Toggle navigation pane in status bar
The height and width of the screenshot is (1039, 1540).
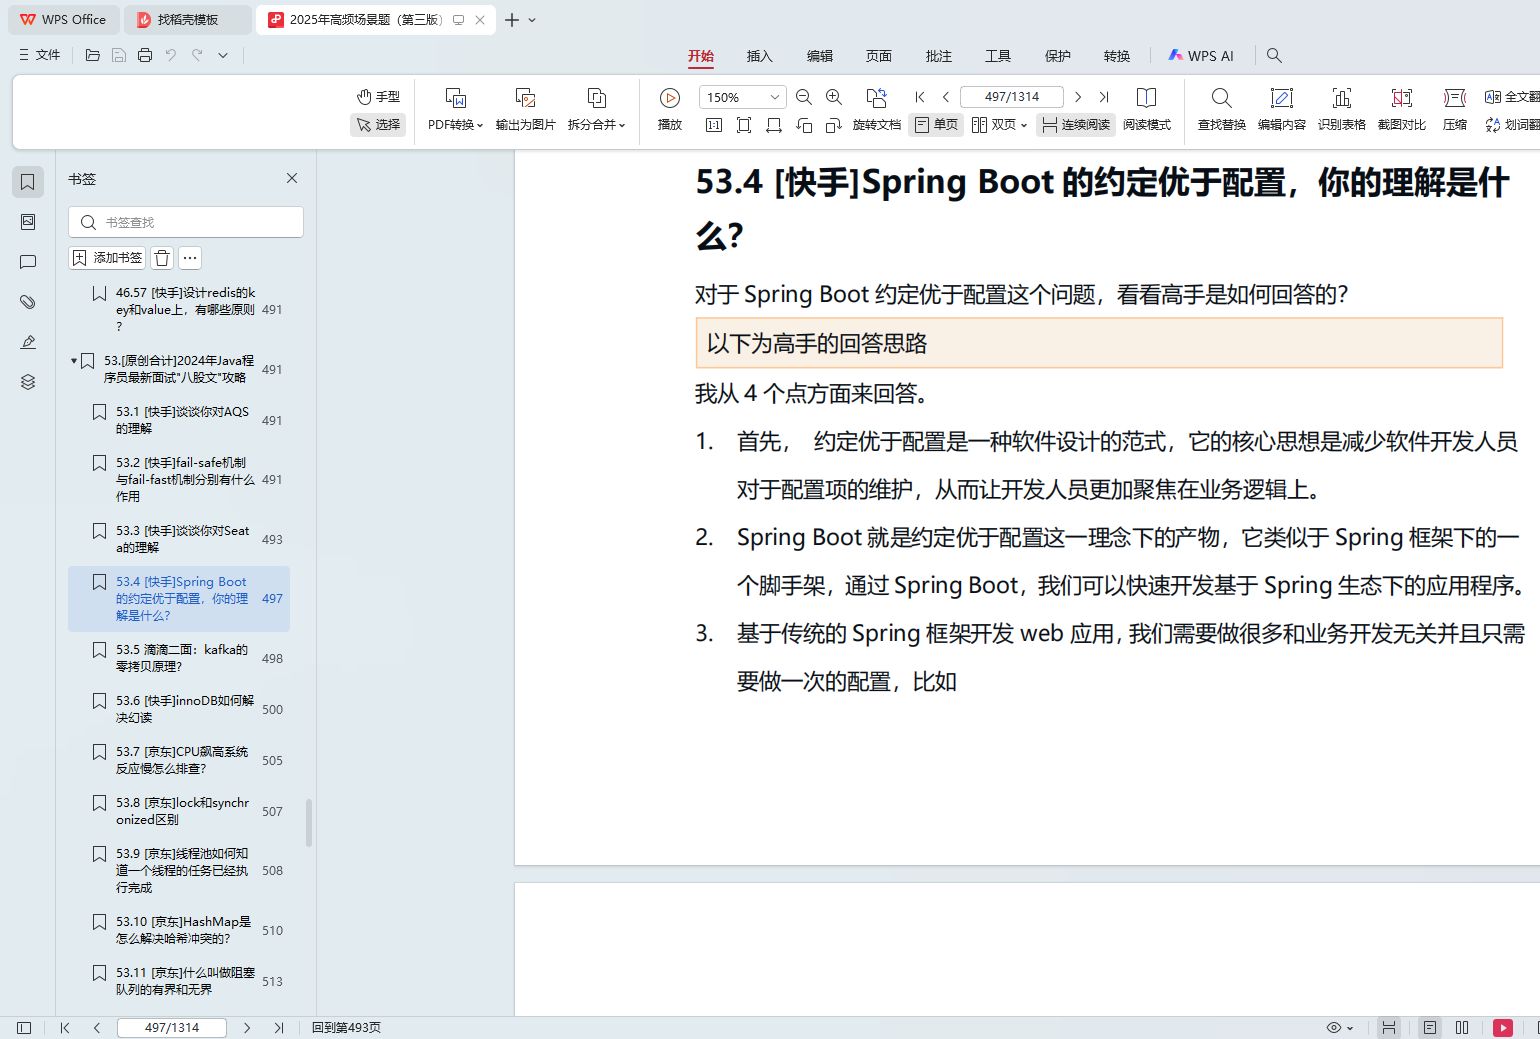[24, 1027]
